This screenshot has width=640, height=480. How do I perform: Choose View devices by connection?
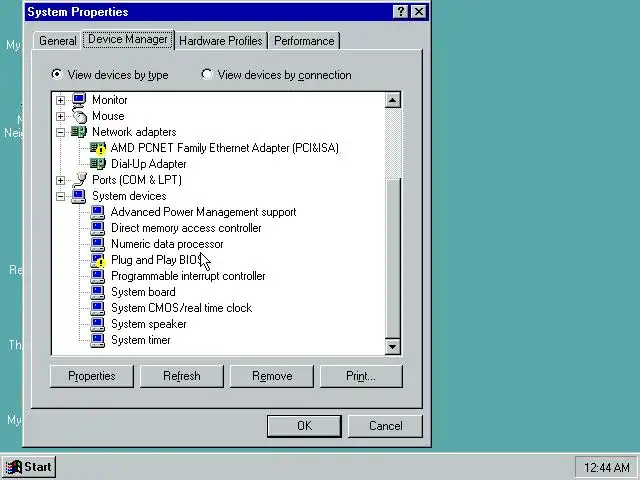pos(277,75)
